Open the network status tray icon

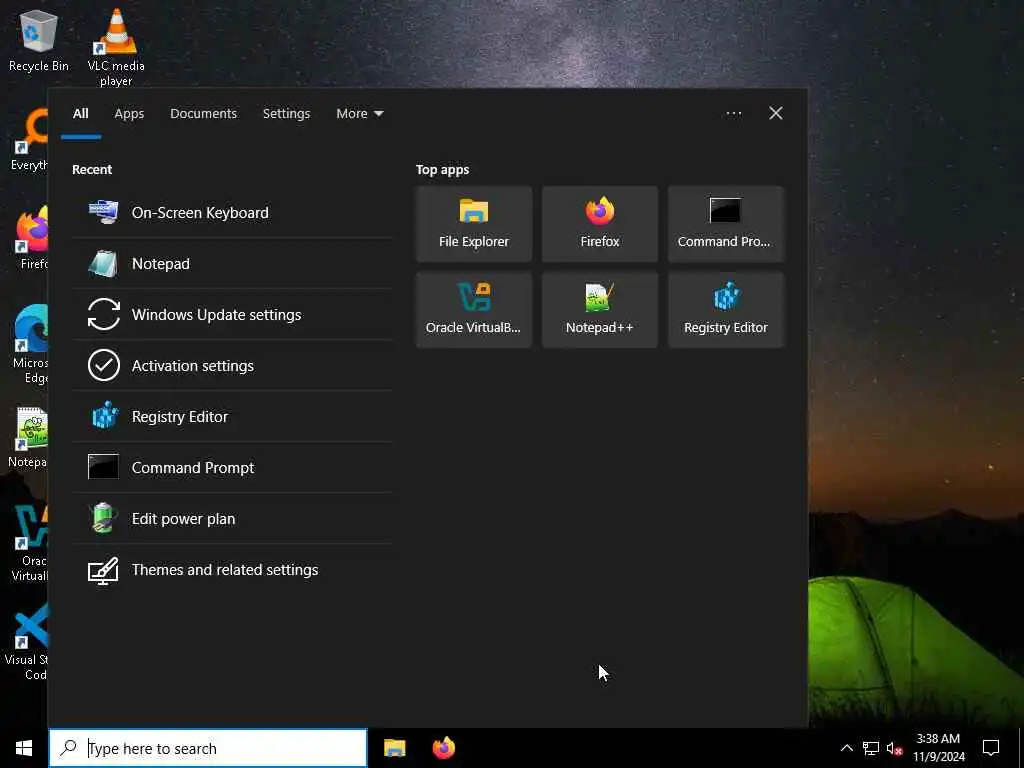point(871,748)
